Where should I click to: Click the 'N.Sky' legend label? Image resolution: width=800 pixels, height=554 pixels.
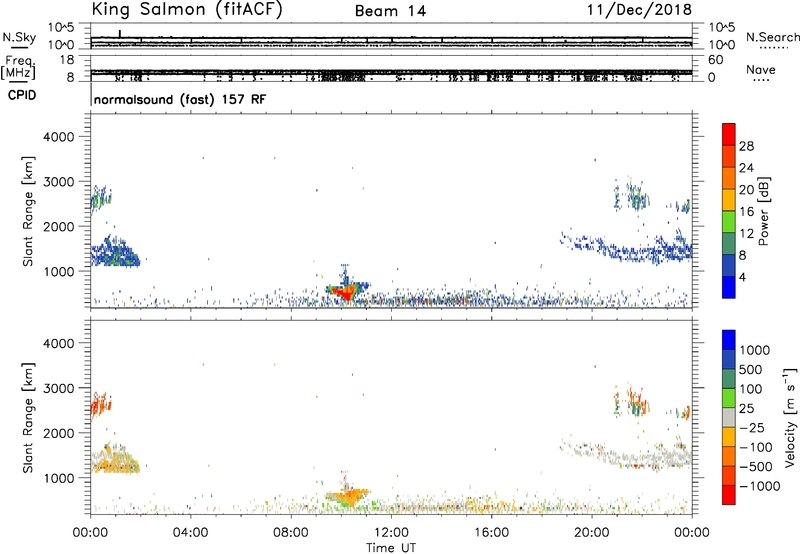(19, 37)
